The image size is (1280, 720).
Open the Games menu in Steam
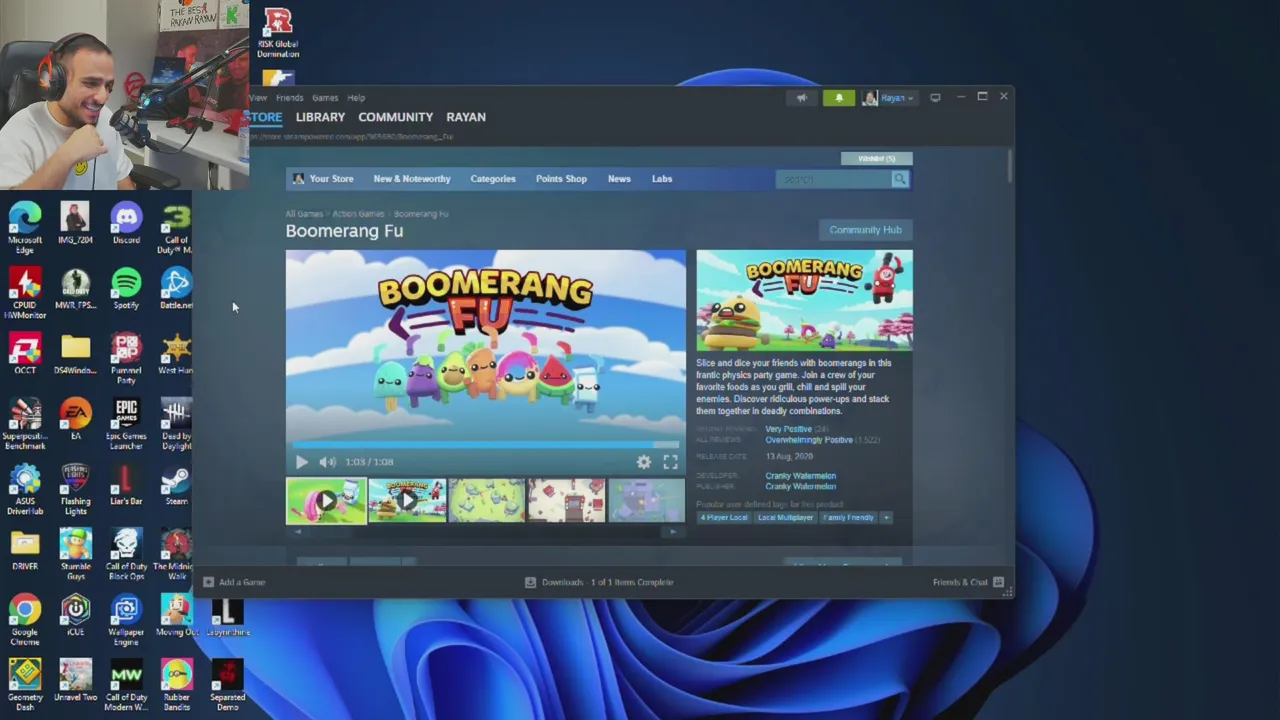tap(325, 98)
